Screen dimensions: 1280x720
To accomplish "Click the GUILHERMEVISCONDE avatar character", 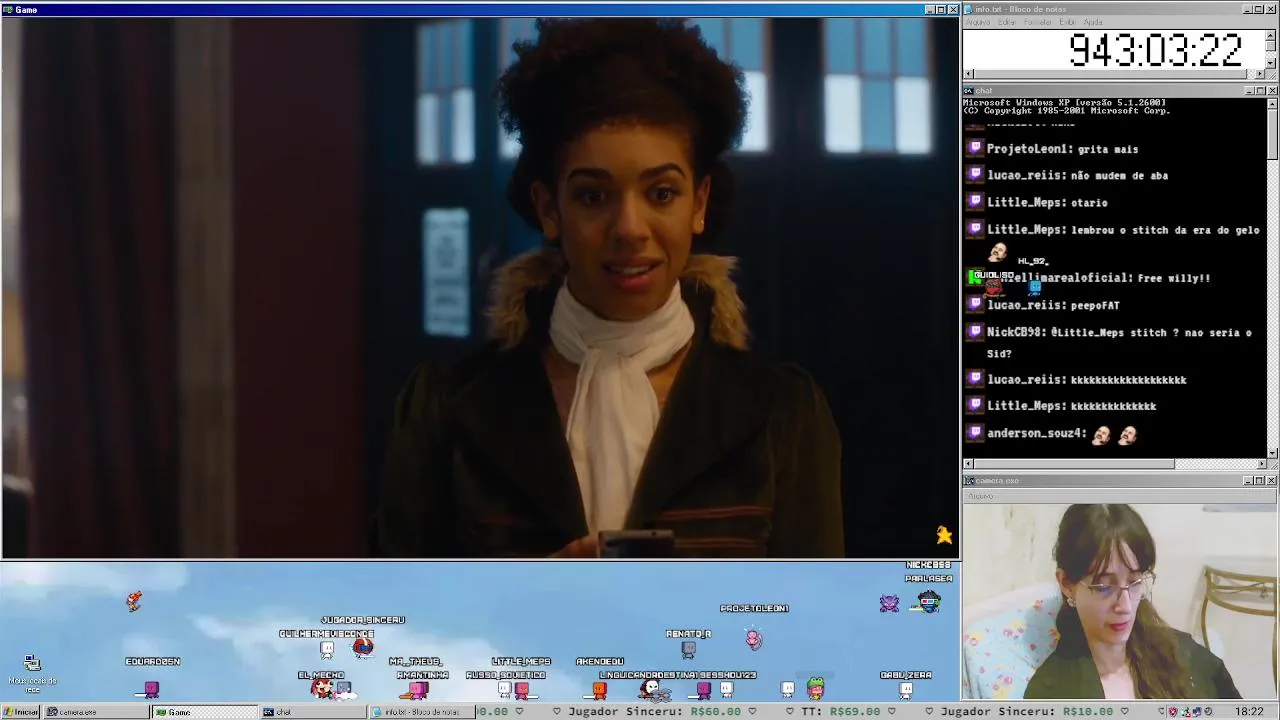I will (327, 650).
